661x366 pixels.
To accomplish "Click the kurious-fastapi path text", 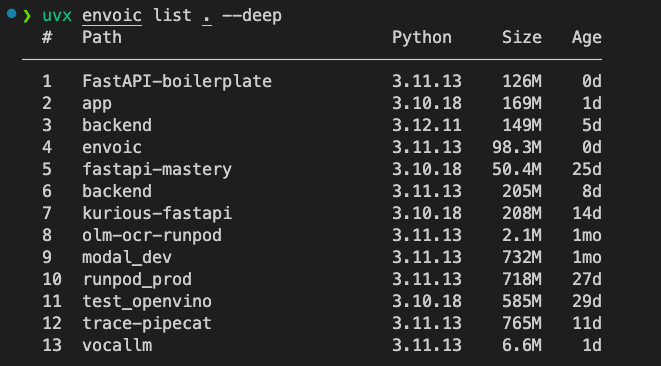I will 157,213.
